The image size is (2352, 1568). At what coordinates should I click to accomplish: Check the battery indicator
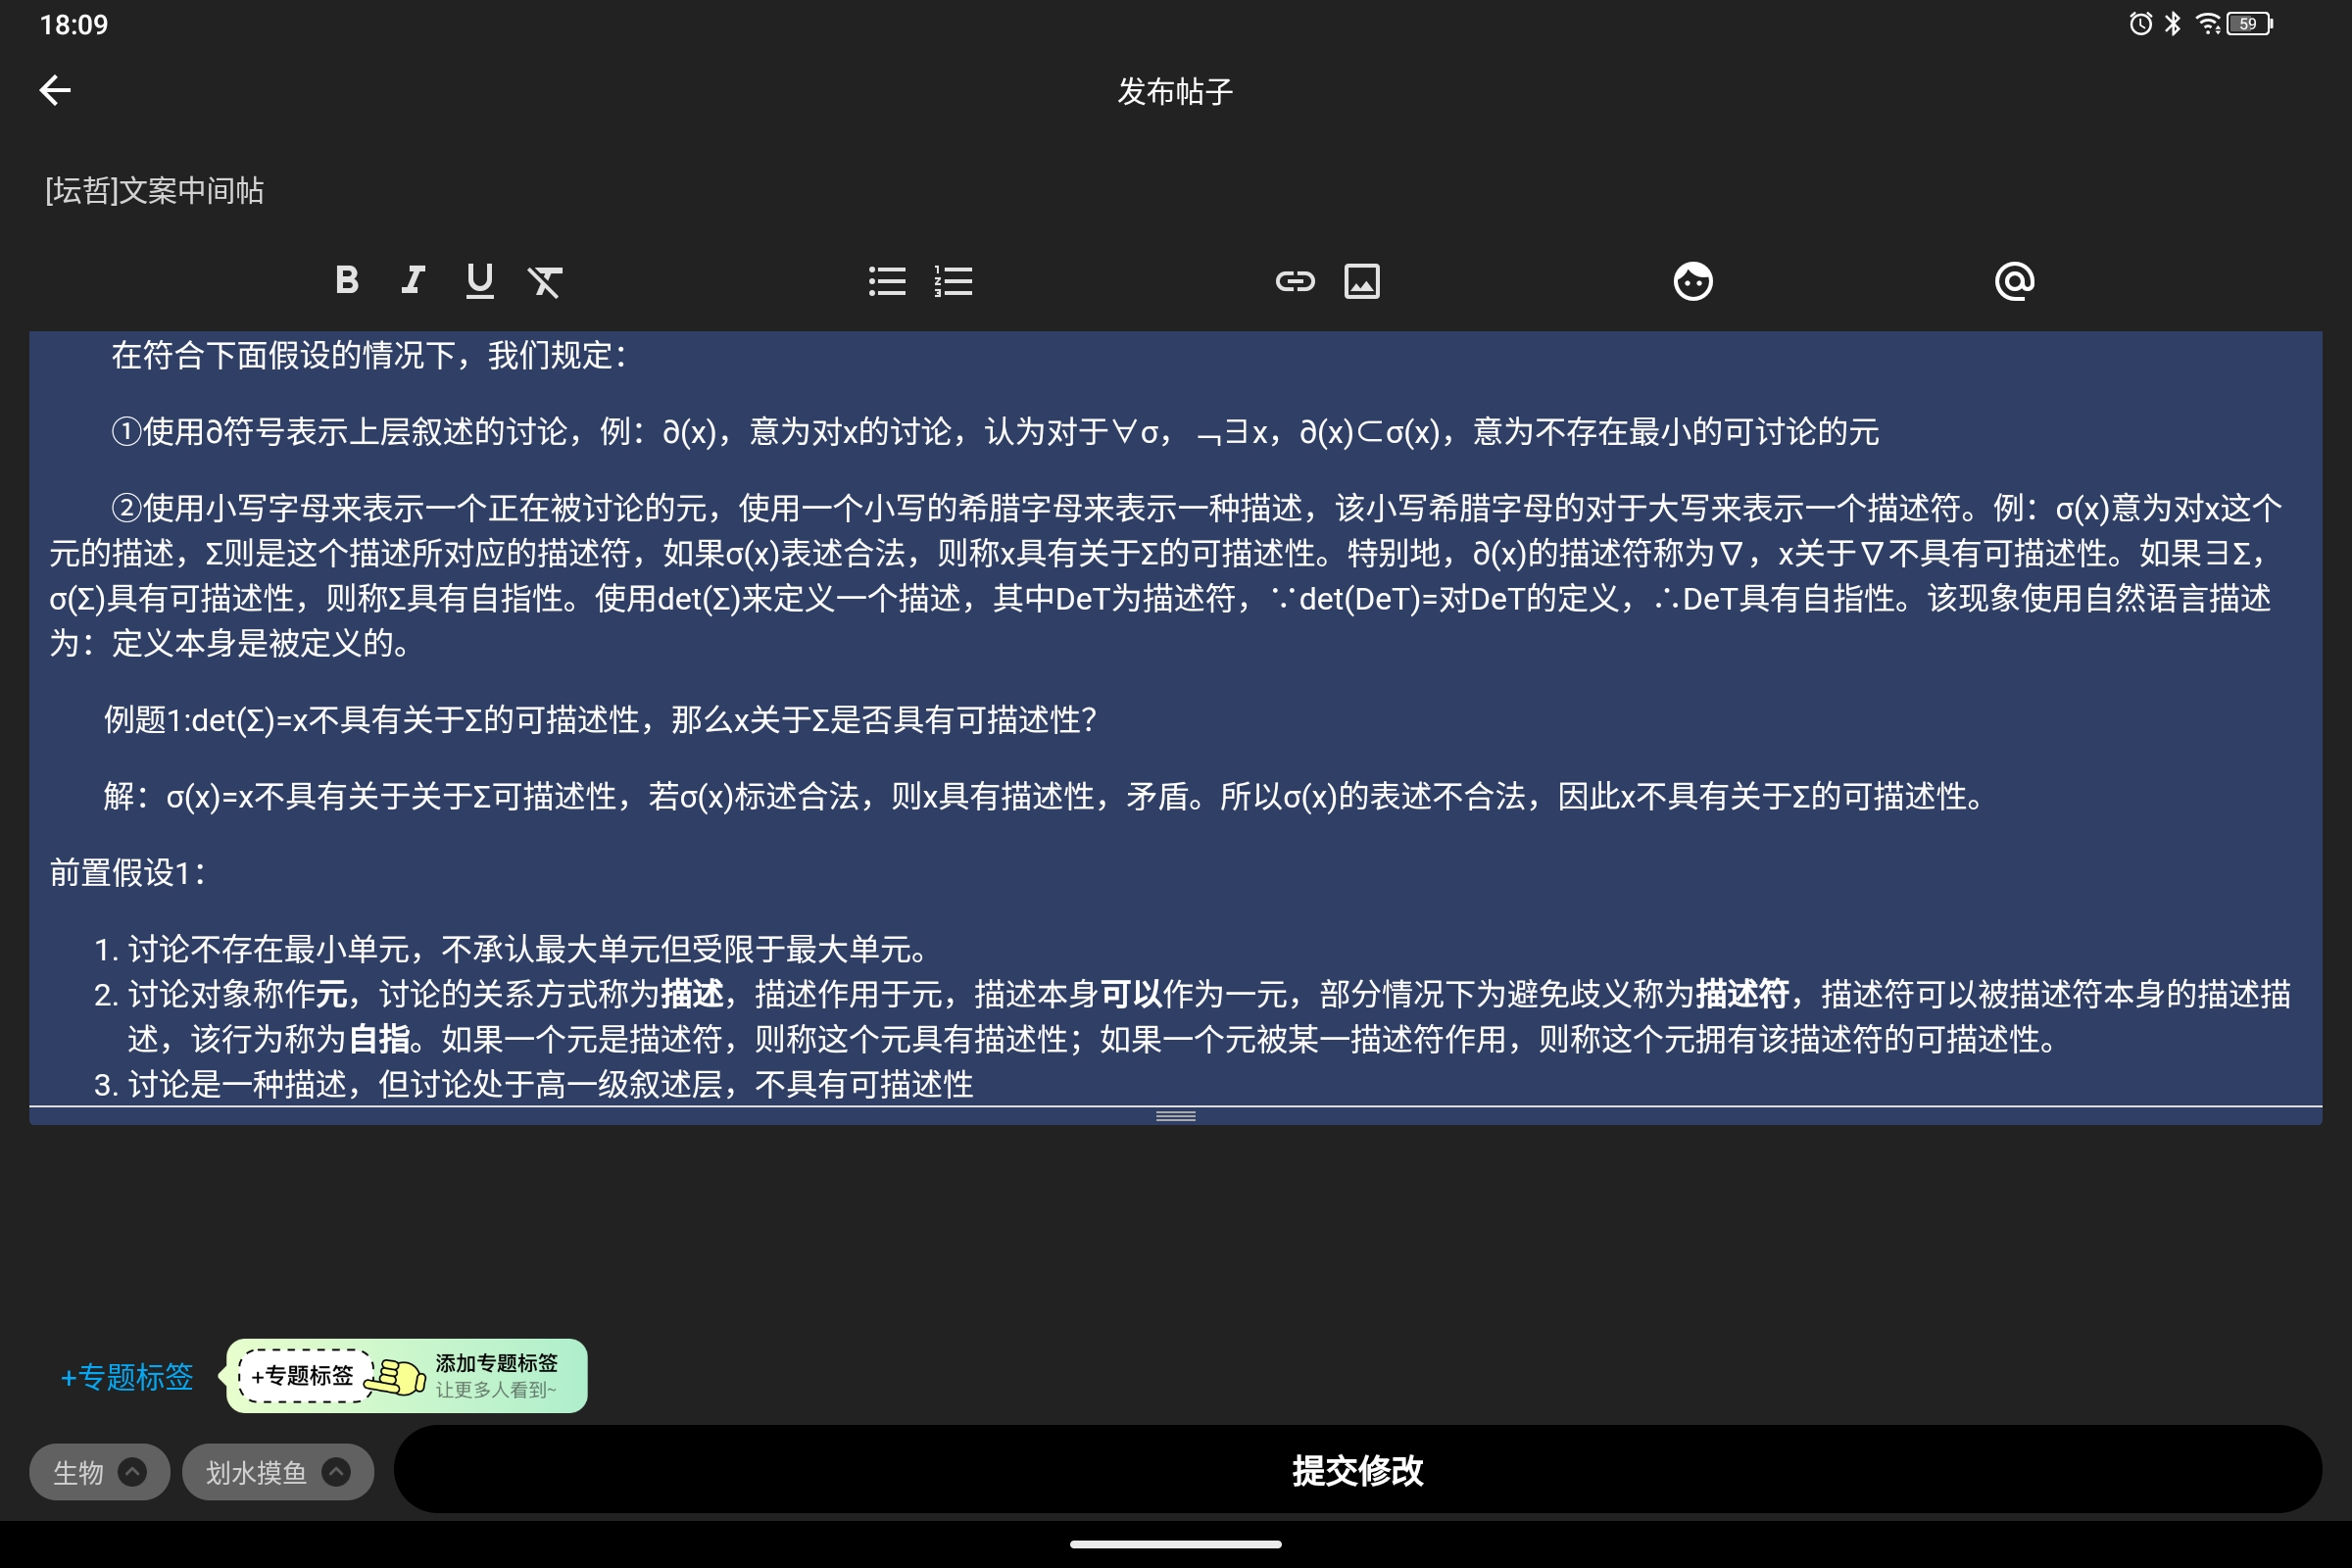pos(2250,23)
